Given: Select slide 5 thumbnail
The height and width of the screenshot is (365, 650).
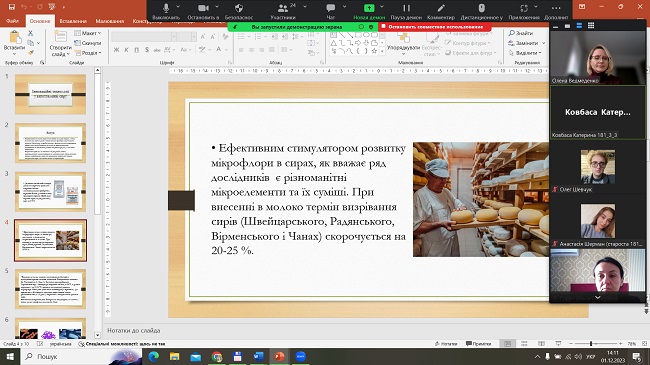Looking at the screenshot, I should (x=51, y=289).
